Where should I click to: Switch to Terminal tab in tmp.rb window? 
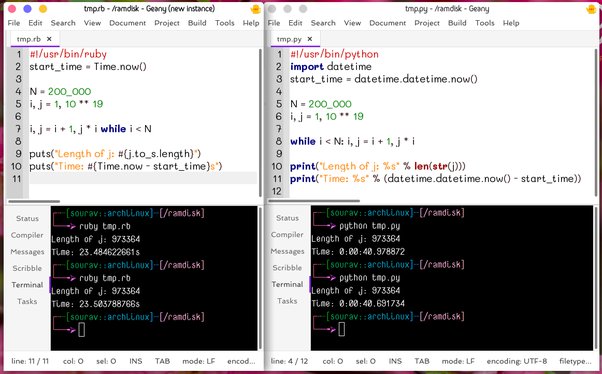[27, 285]
